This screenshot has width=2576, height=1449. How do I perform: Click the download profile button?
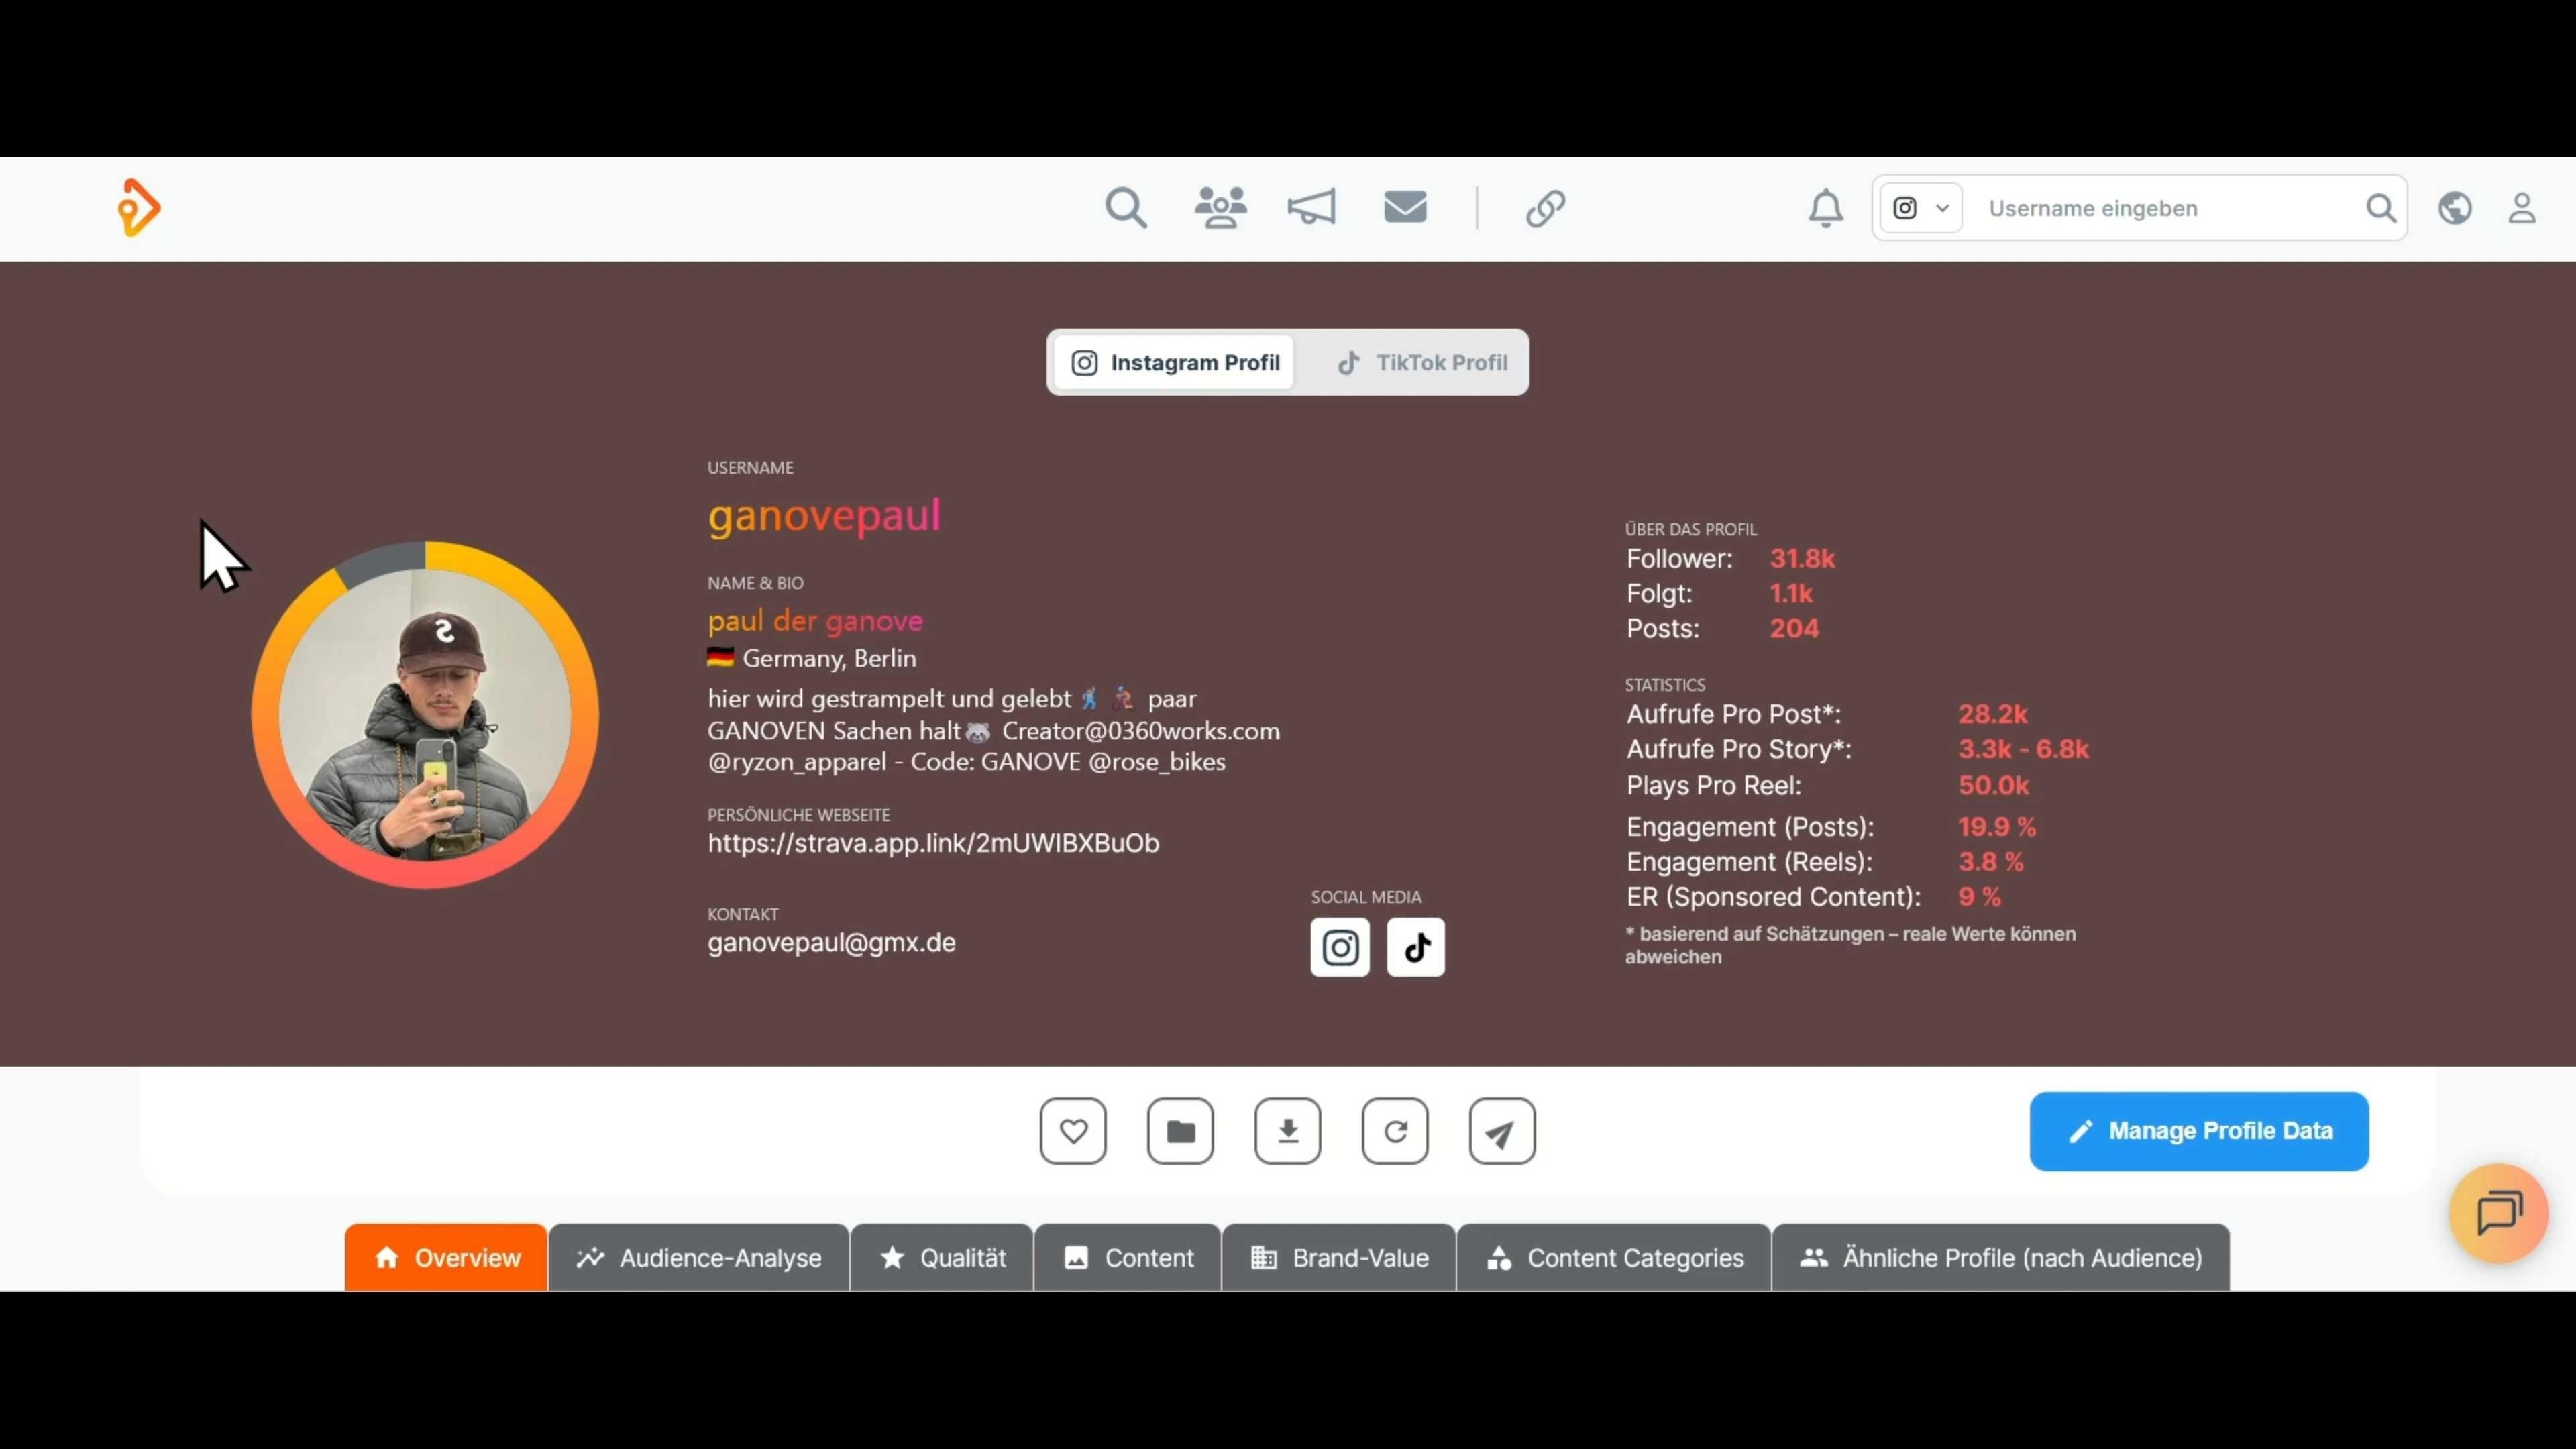point(1288,1131)
